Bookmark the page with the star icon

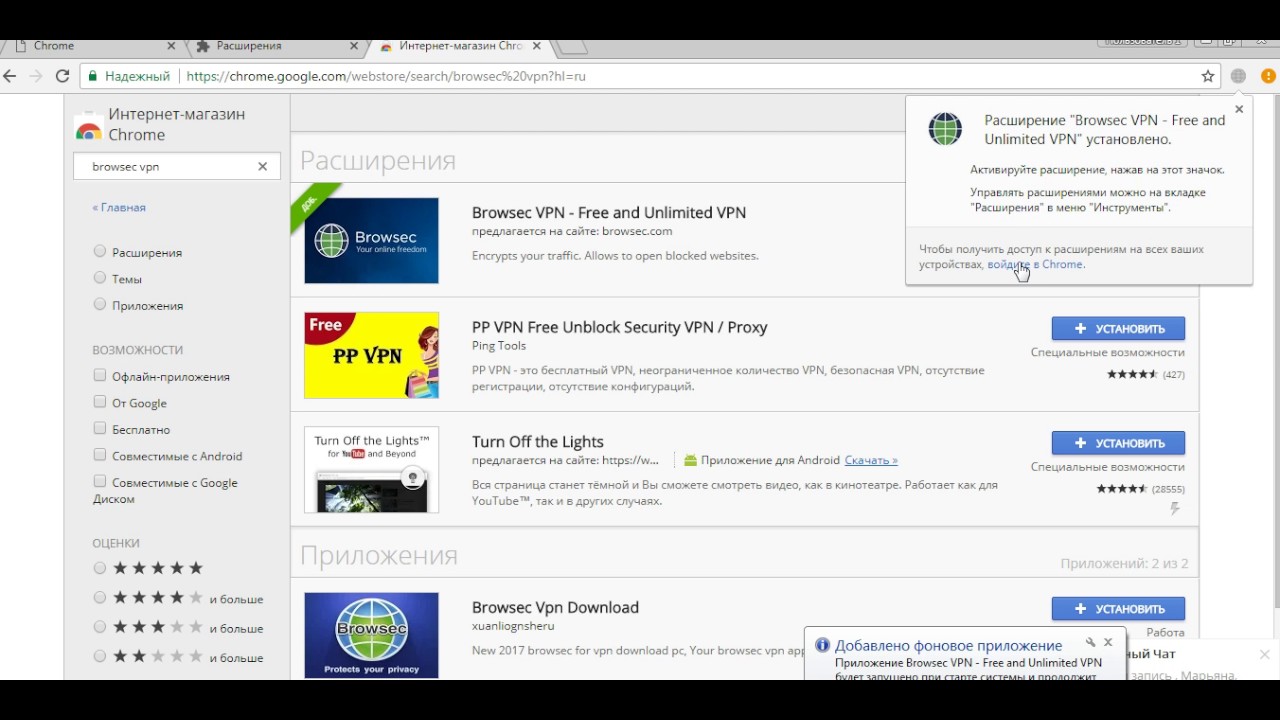pos(1208,76)
